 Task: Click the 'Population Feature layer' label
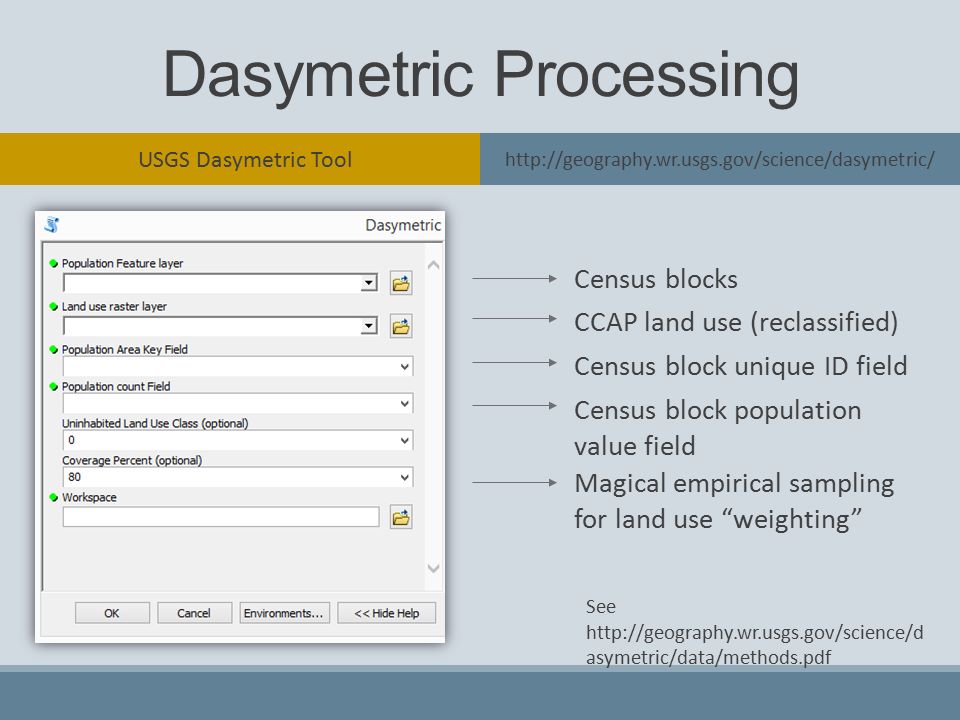pyautogui.click(x=122, y=263)
